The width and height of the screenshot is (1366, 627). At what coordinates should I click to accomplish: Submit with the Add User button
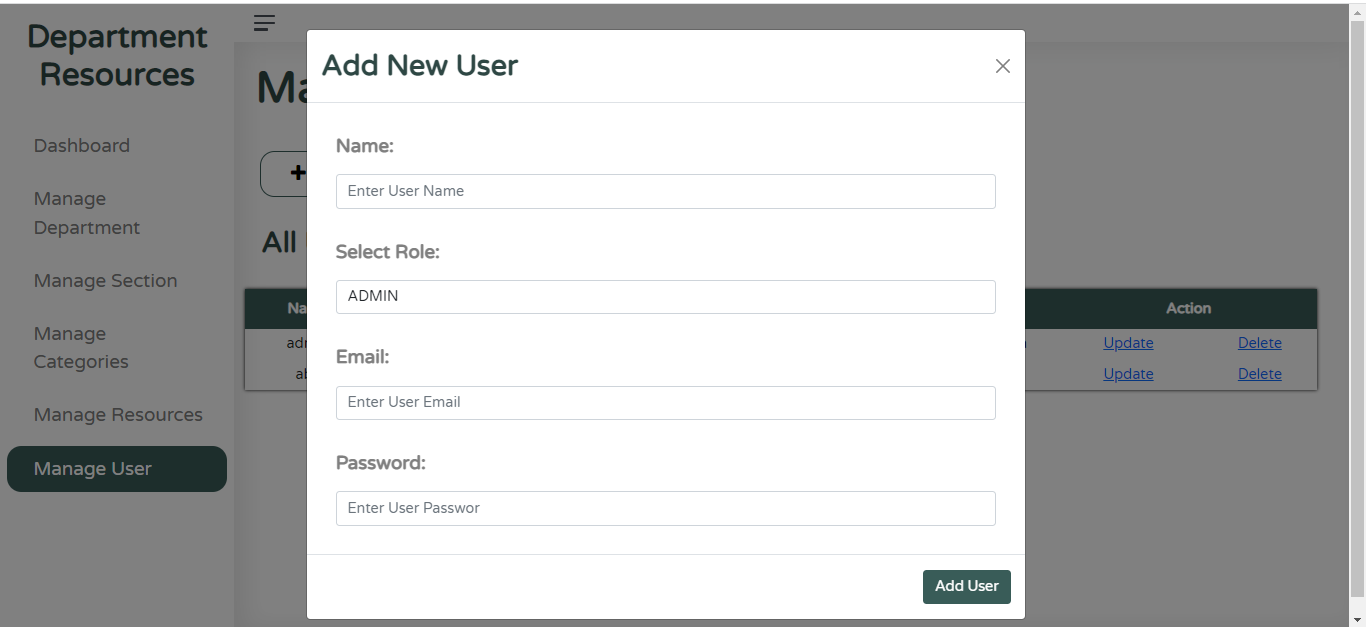pos(966,586)
